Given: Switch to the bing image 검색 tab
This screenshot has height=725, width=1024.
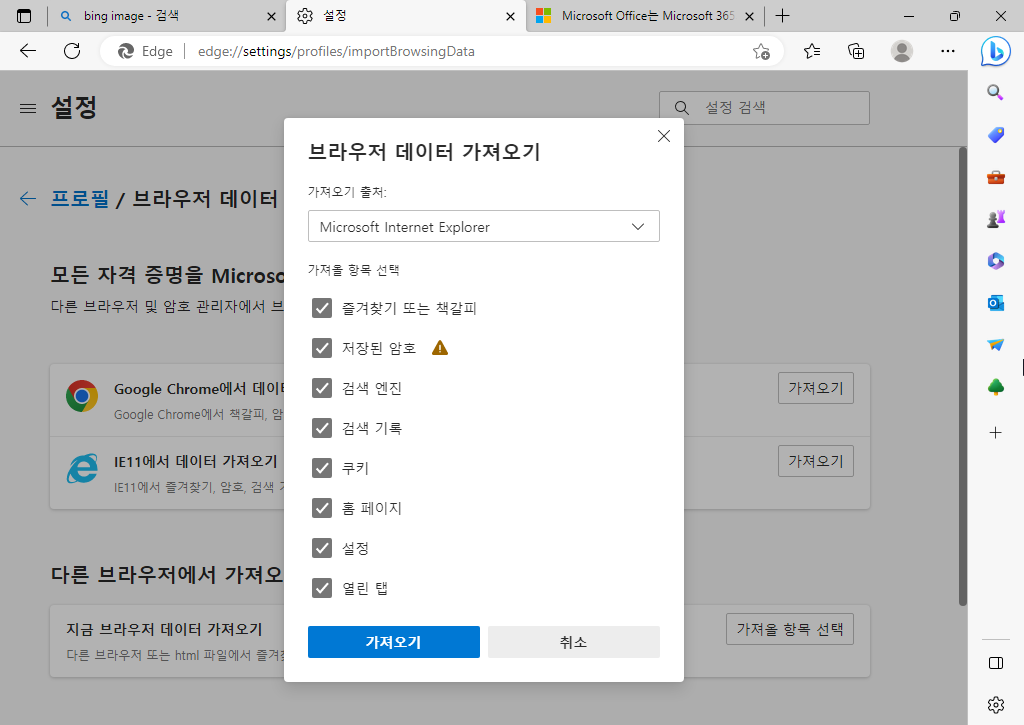Looking at the screenshot, I should pyautogui.click(x=167, y=16).
